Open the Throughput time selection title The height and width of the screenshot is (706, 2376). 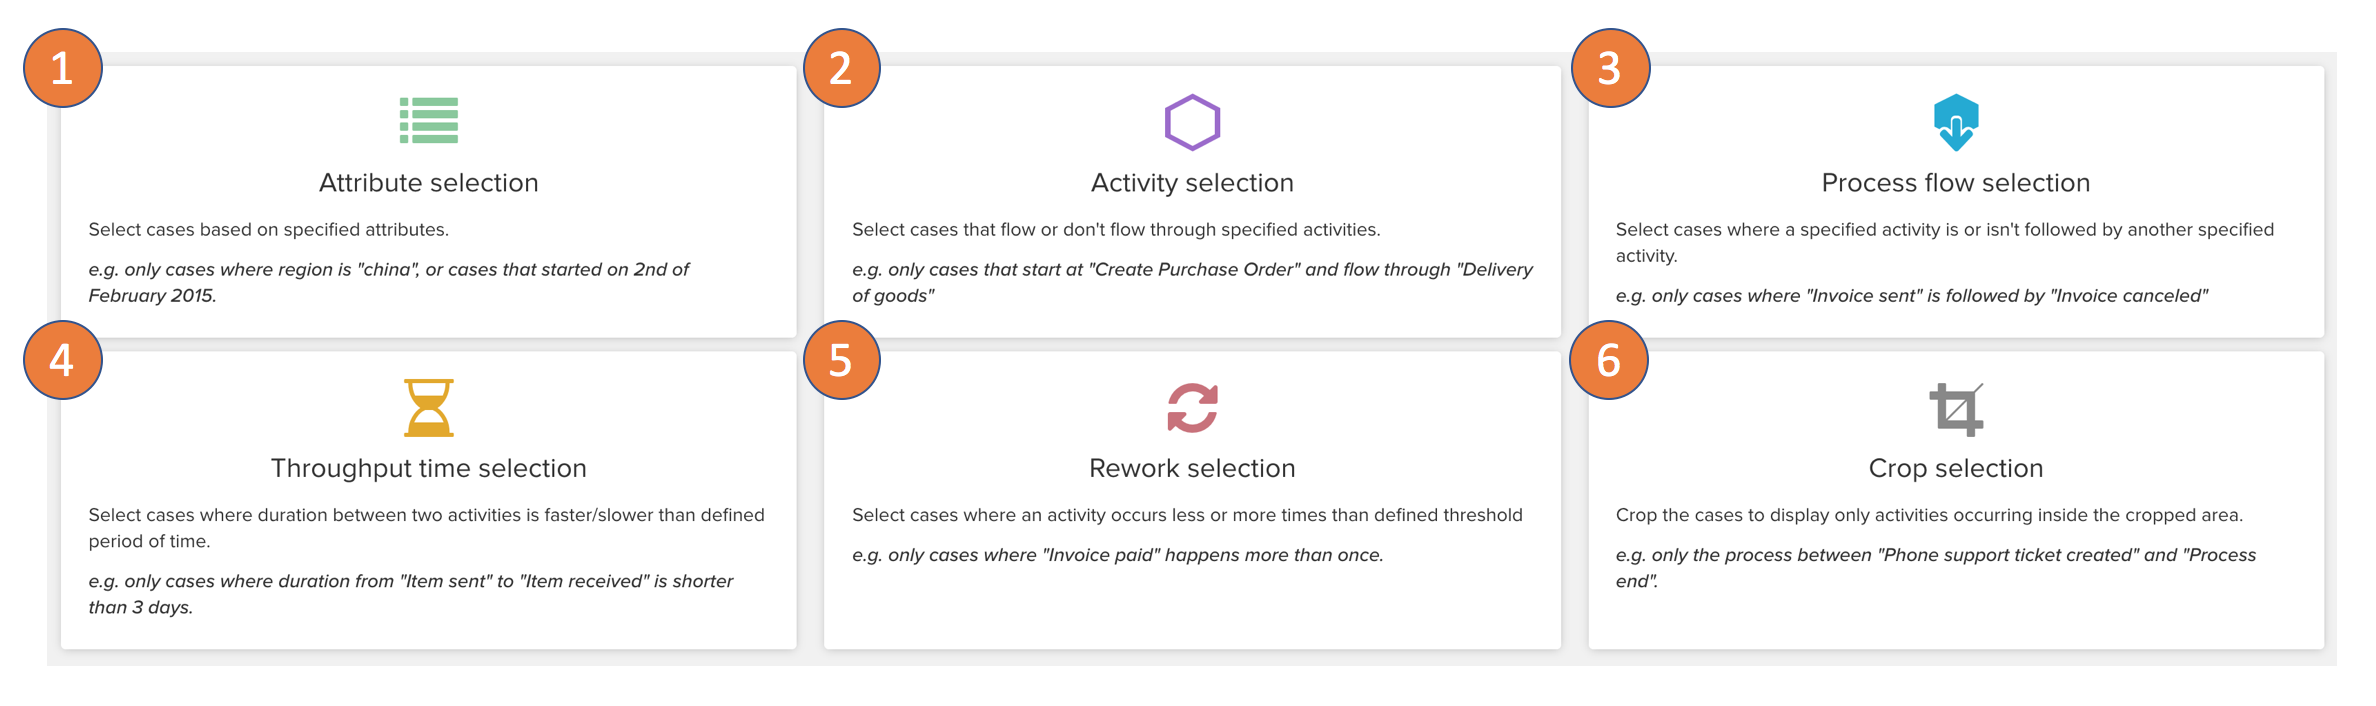[428, 468]
